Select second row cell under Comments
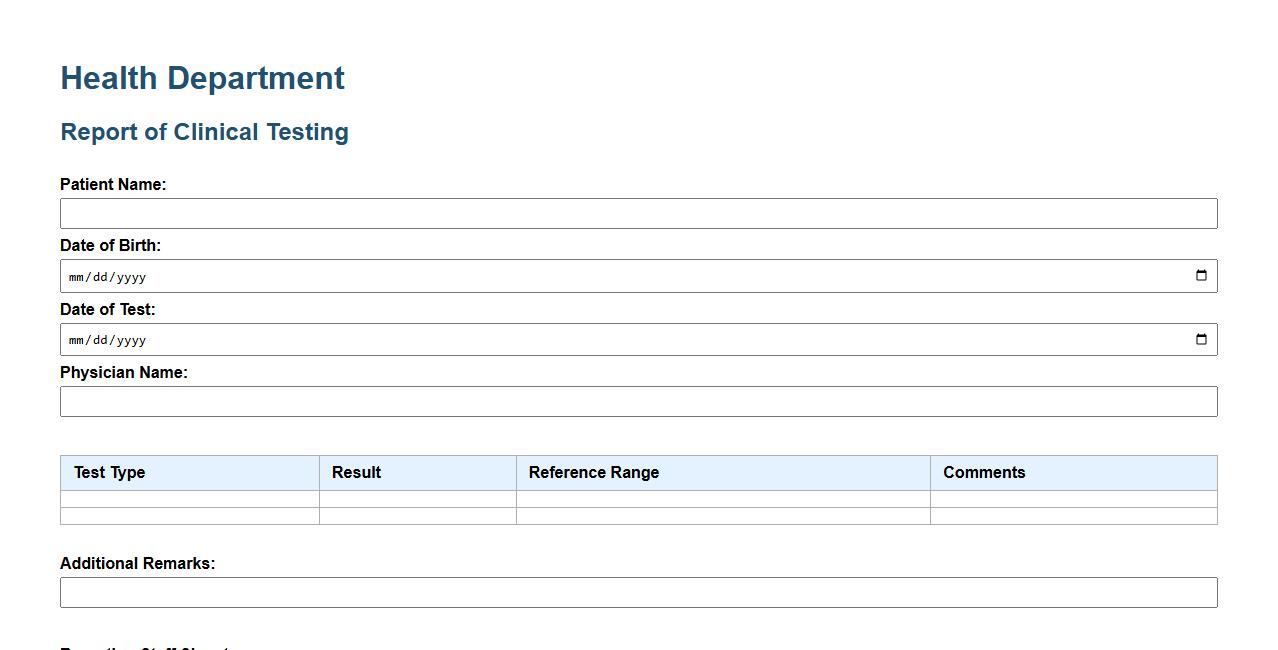 click(1073, 516)
